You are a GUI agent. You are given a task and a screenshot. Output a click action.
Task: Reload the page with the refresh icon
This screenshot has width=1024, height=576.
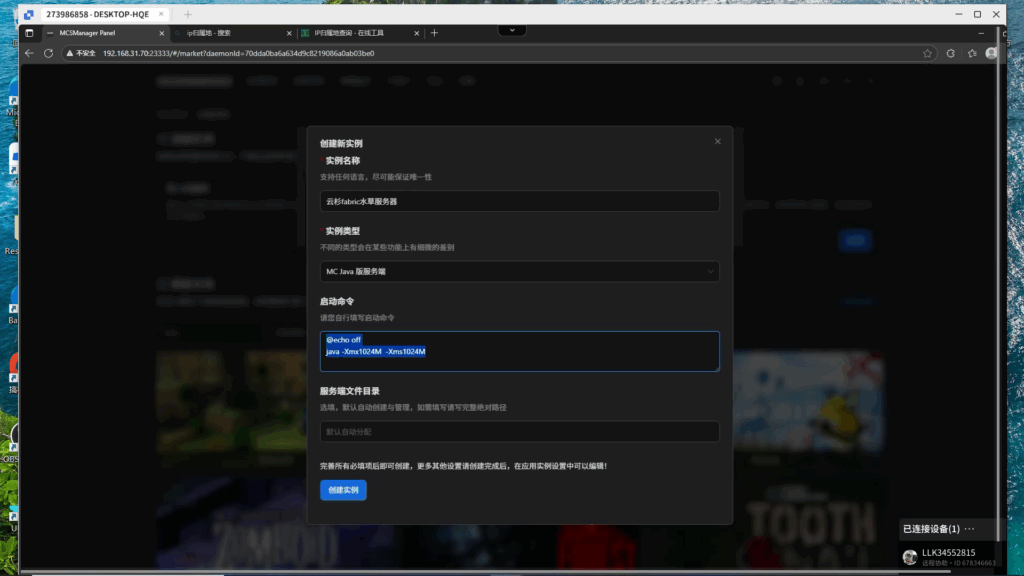[48, 53]
